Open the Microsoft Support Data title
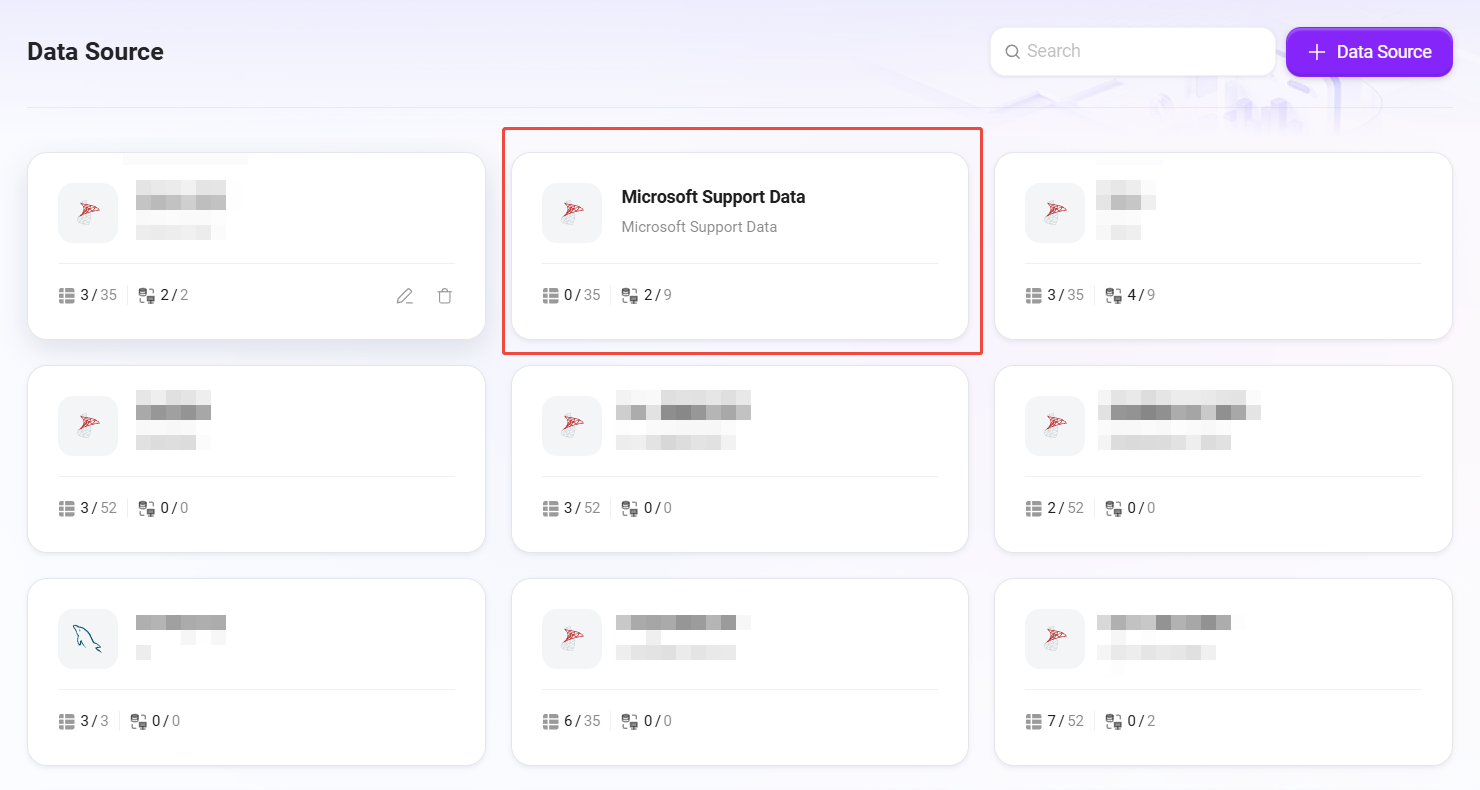Screen dimensions: 1480x790 point(713,197)
